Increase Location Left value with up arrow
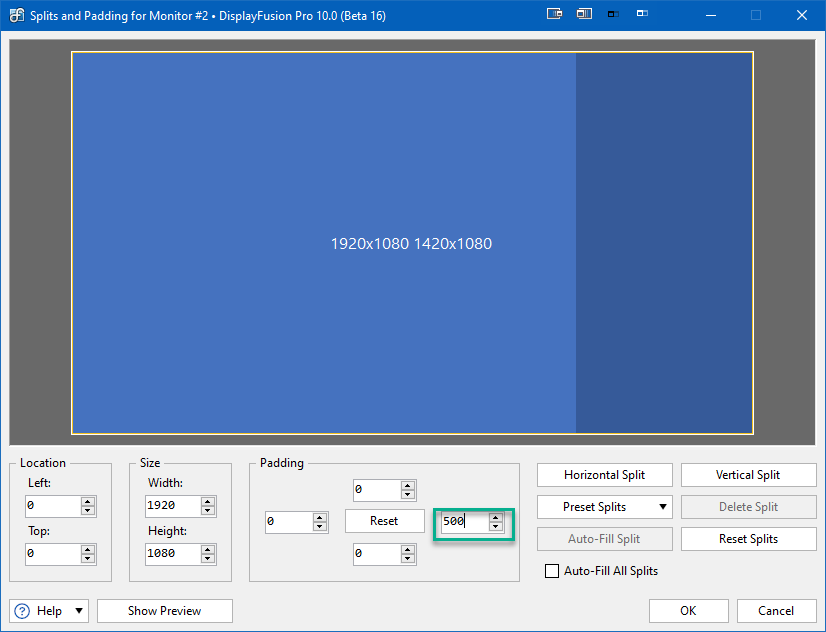Image resolution: width=826 pixels, height=632 pixels. point(88,501)
